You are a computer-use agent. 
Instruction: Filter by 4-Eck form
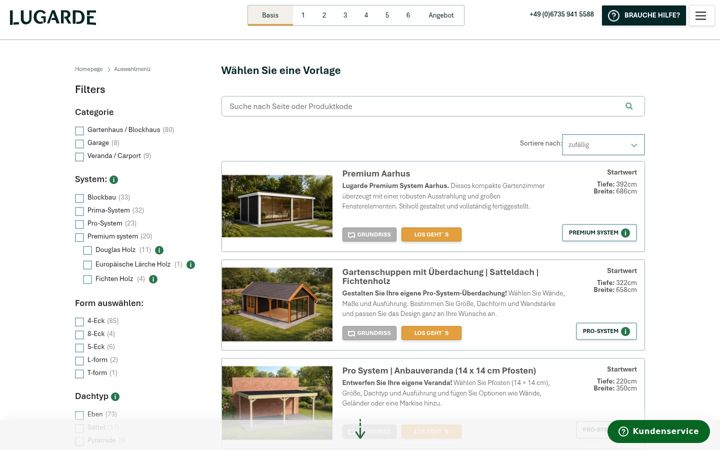coord(79,321)
